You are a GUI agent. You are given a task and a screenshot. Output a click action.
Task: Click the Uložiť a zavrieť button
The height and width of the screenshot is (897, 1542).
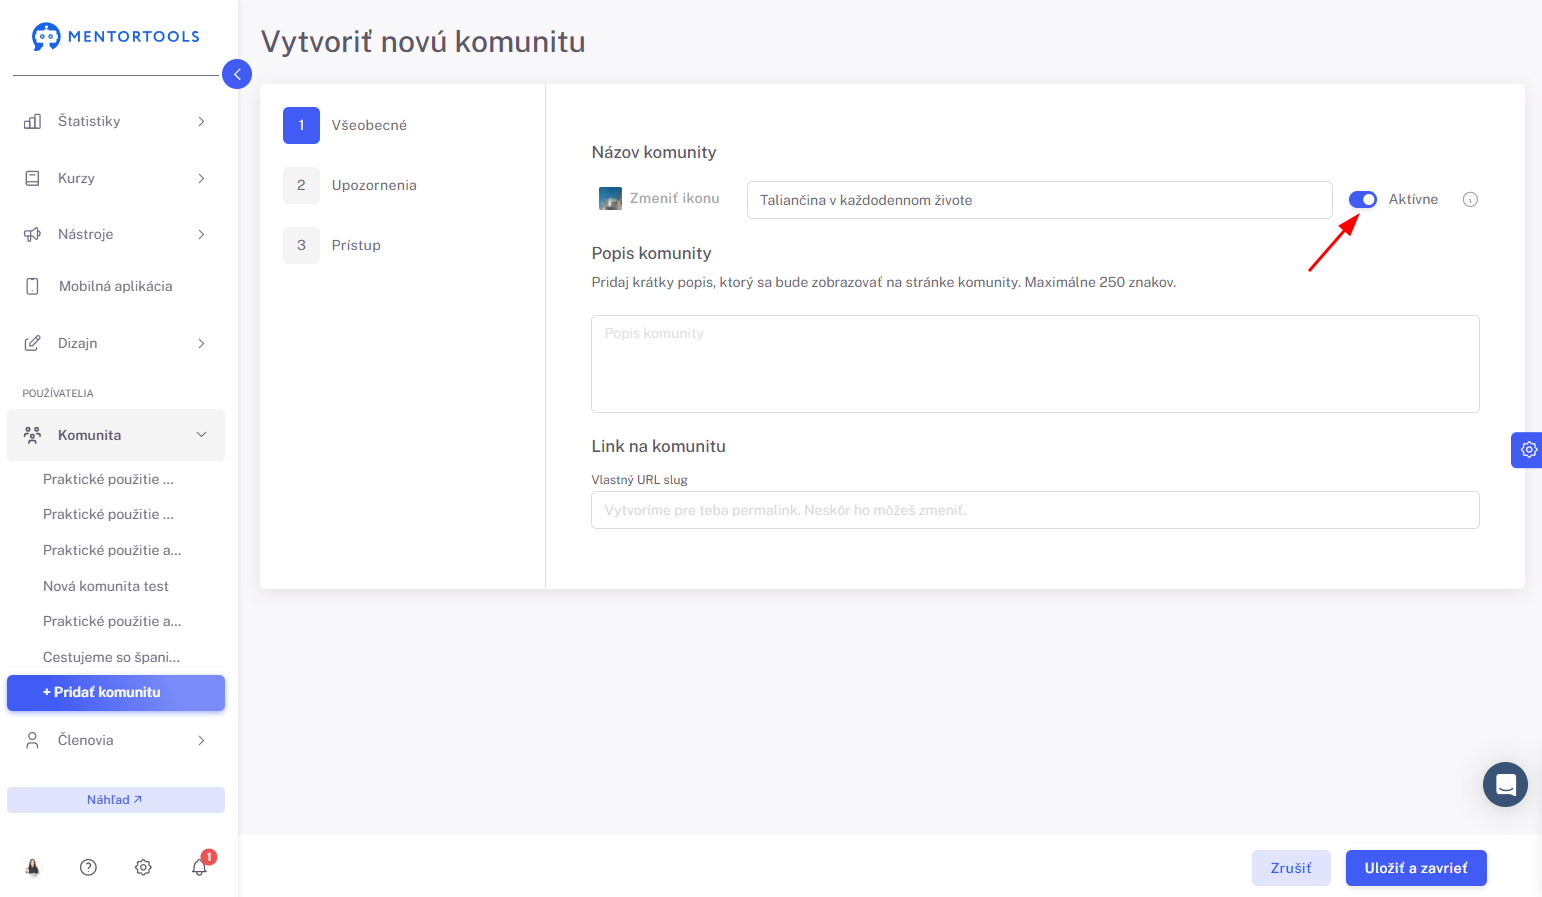tap(1416, 868)
